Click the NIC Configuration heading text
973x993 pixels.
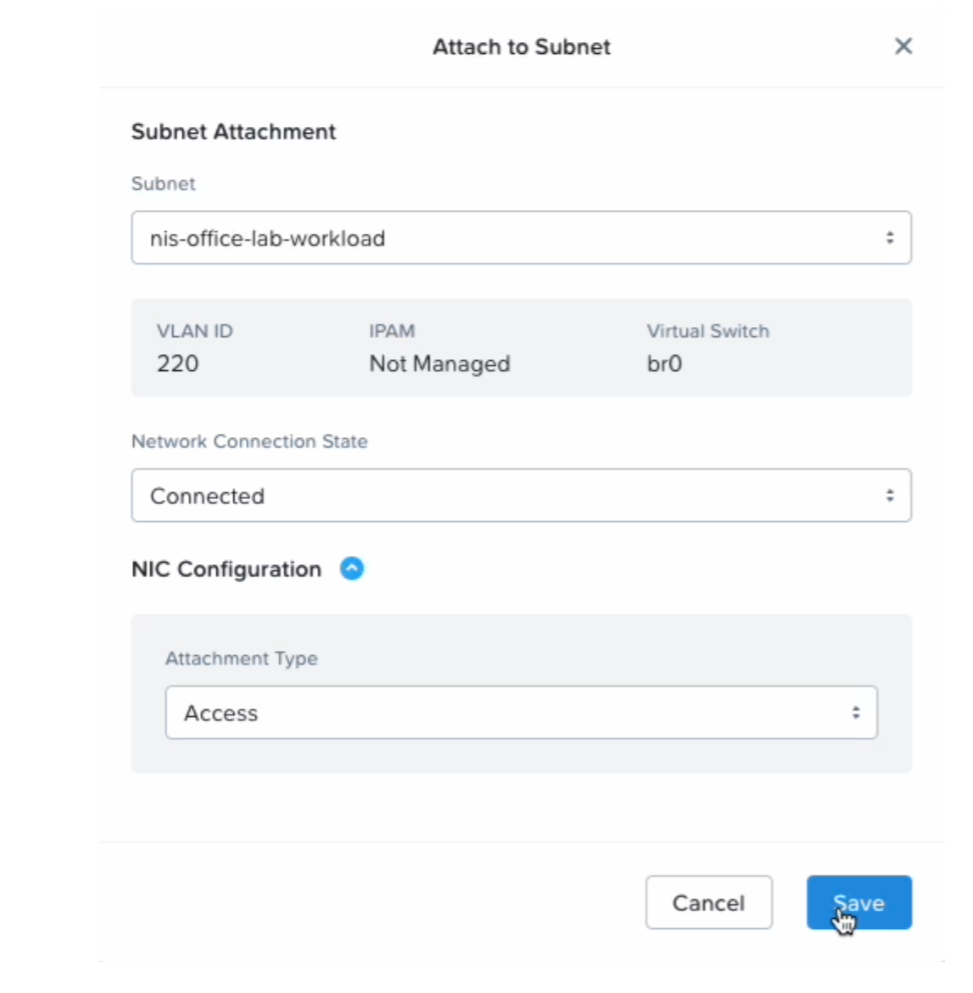click(x=226, y=569)
